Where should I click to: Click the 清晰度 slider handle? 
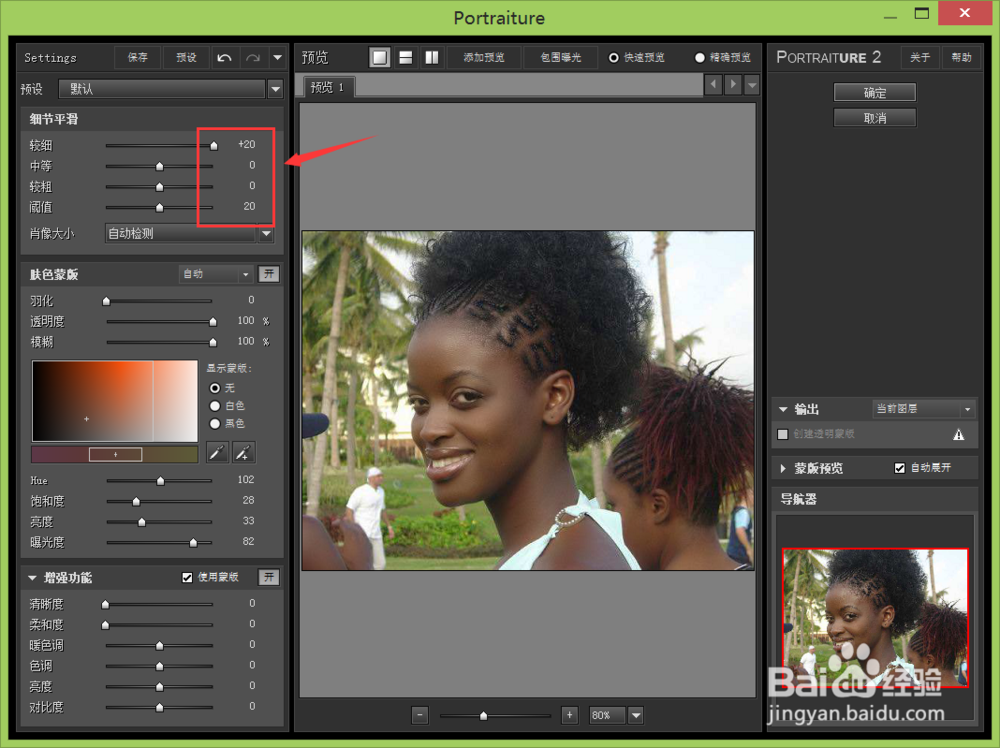coord(105,604)
